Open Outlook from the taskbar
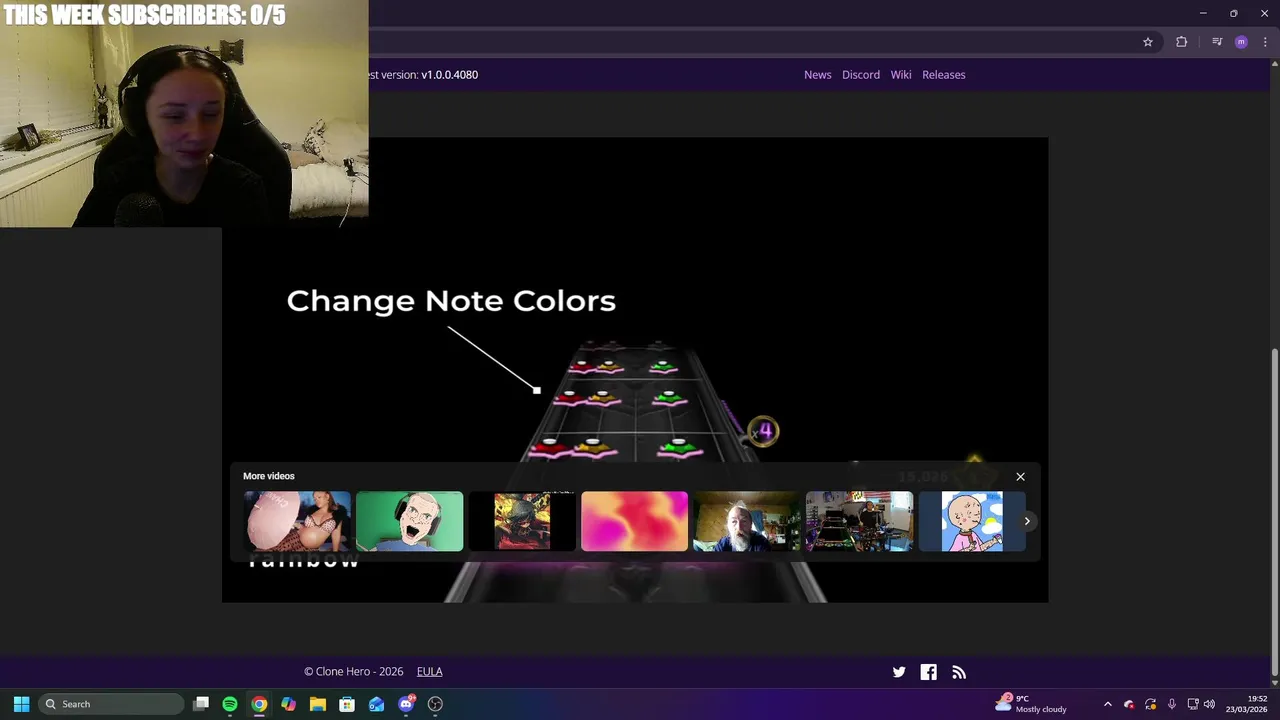This screenshot has width=1280, height=720. [x=376, y=704]
